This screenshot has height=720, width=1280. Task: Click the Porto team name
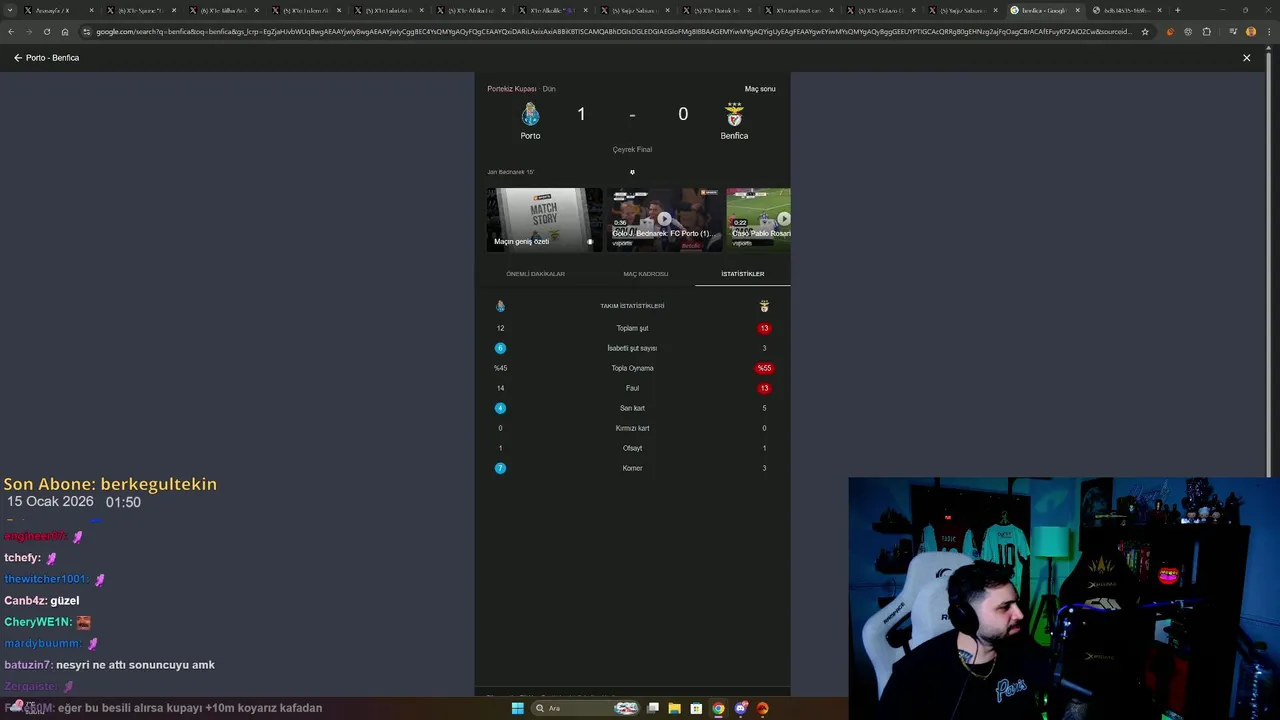click(x=530, y=136)
